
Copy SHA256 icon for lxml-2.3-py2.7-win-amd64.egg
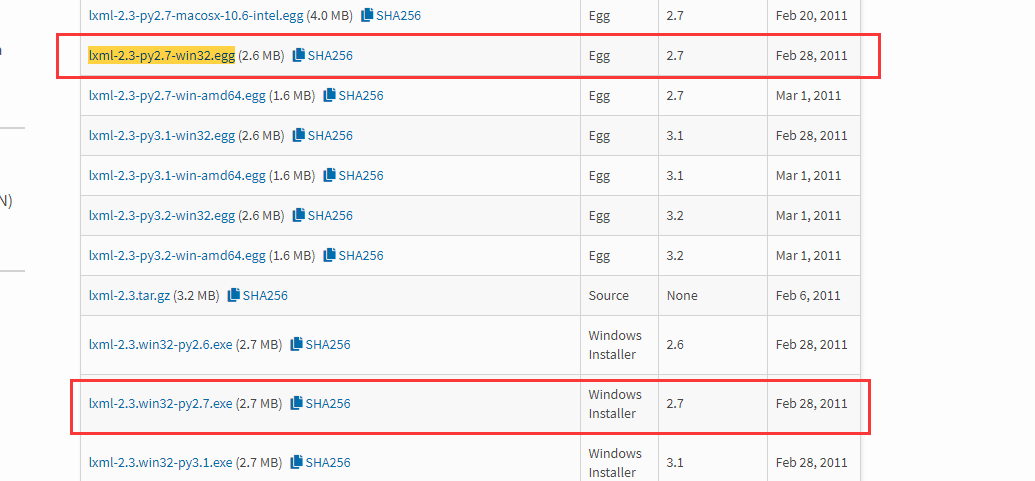[329, 96]
